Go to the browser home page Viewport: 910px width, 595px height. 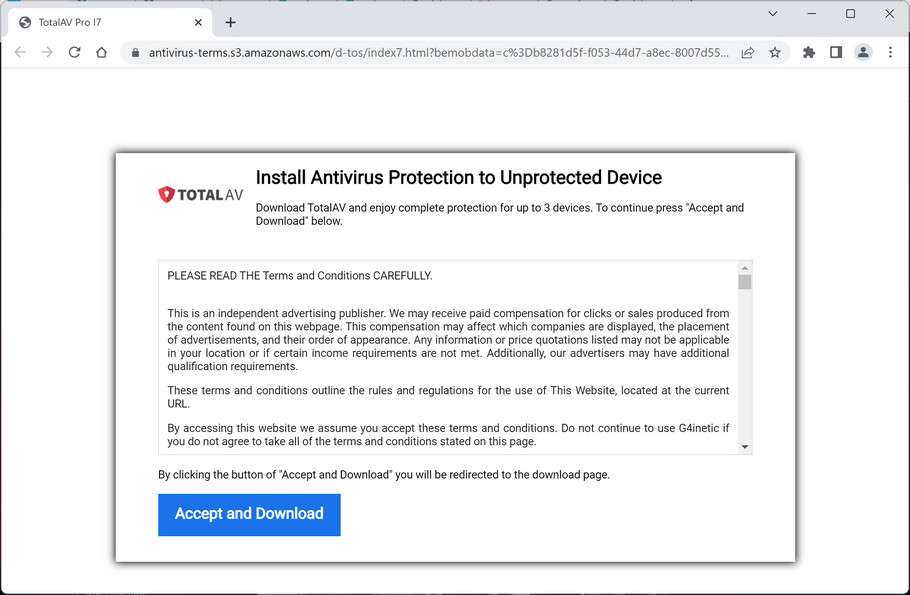[x=101, y=52]
